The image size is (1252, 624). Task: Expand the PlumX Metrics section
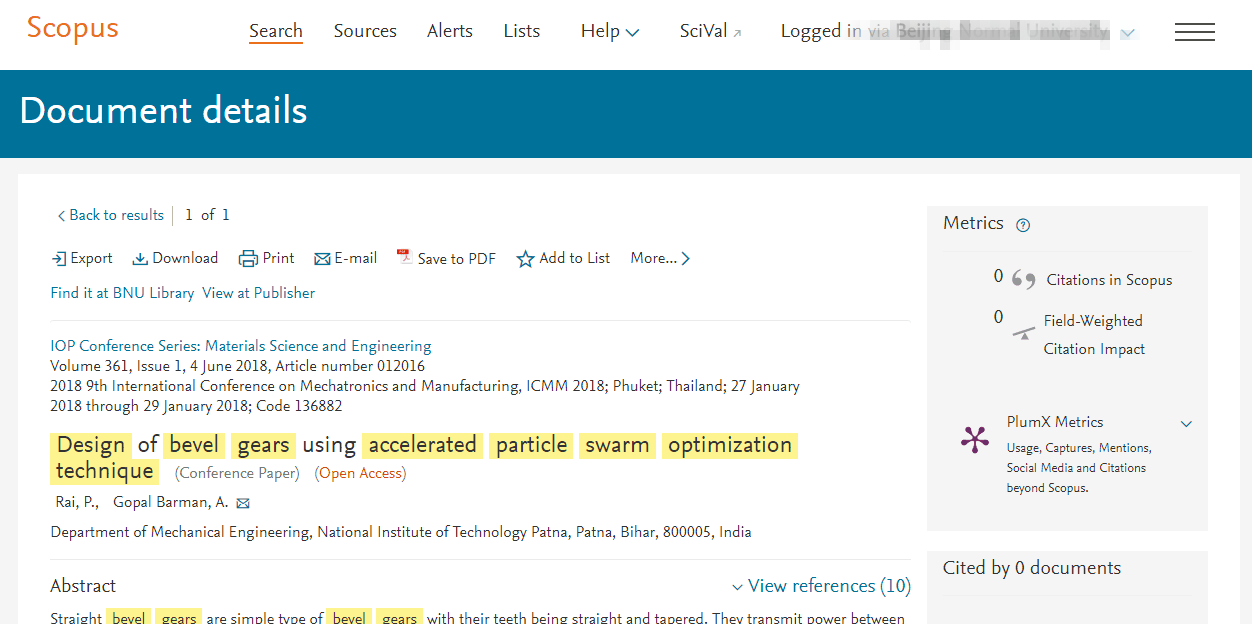[1186, 424]
